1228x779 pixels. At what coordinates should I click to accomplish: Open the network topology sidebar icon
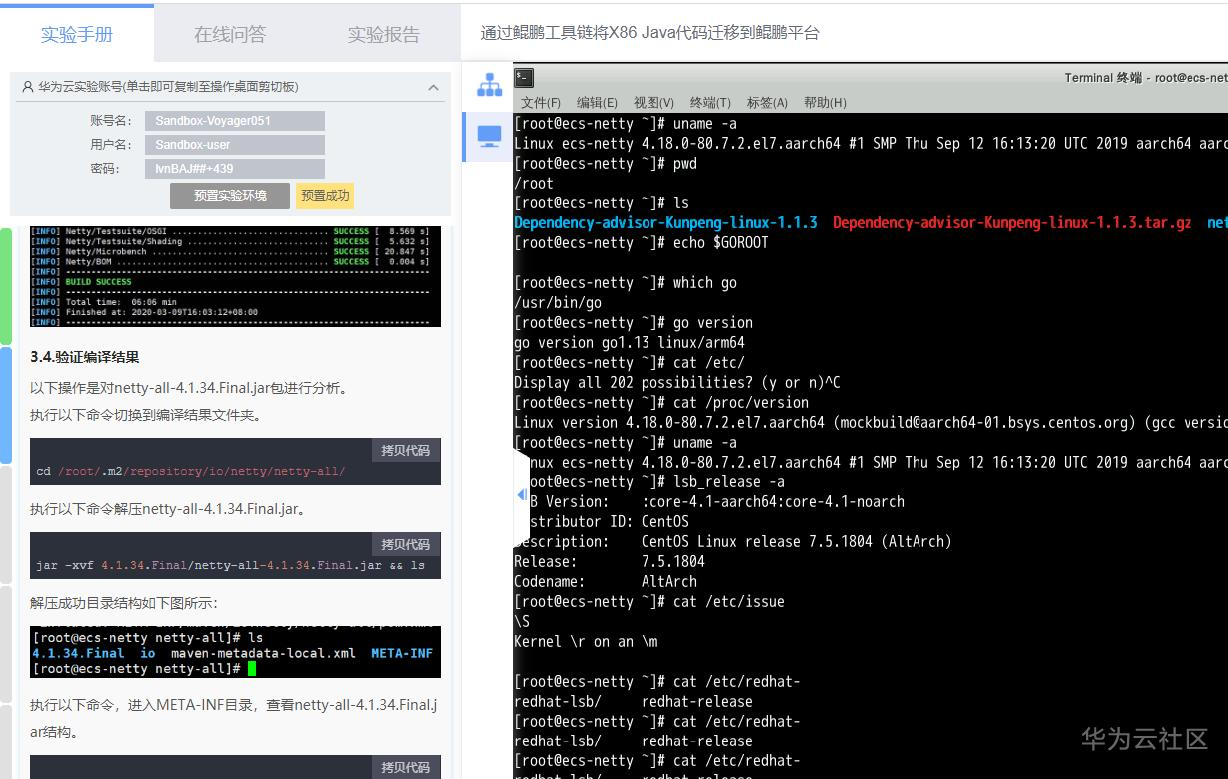click(489, 86)
